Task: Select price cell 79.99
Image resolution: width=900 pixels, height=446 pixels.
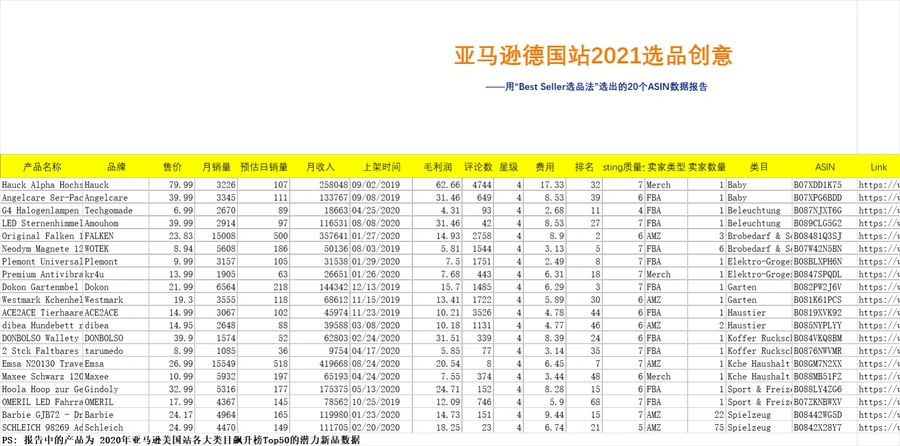Action: 173,185
